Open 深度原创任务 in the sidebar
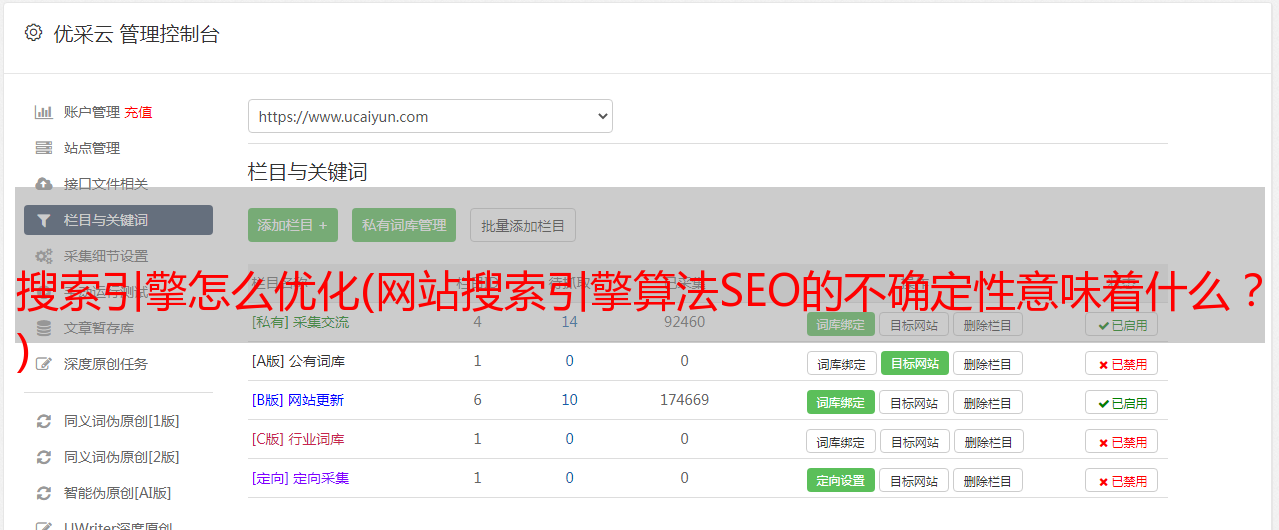This screenshot has height=530, width=1279. tap(106, 364)
